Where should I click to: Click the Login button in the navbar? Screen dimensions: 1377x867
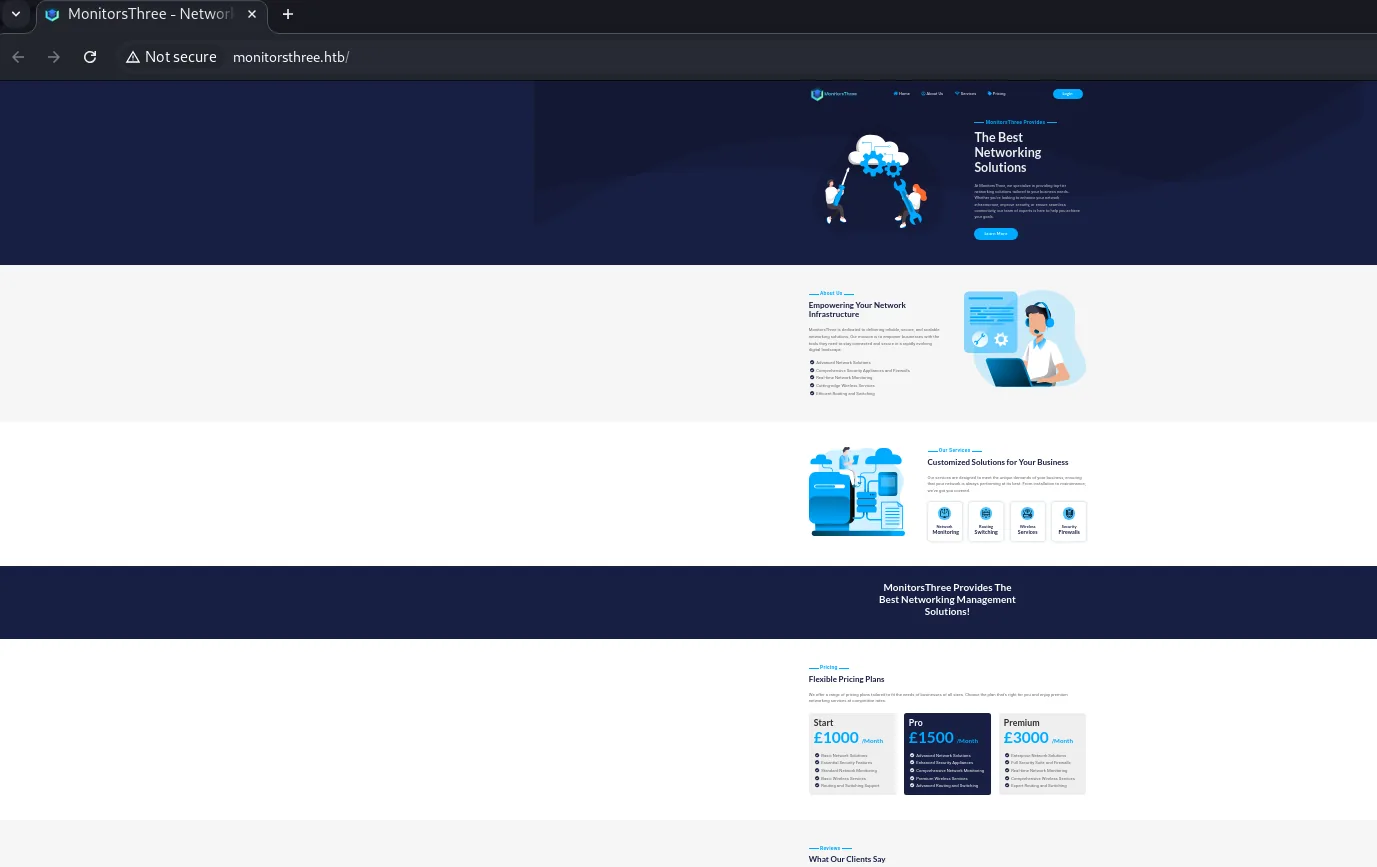[1068, 94]
